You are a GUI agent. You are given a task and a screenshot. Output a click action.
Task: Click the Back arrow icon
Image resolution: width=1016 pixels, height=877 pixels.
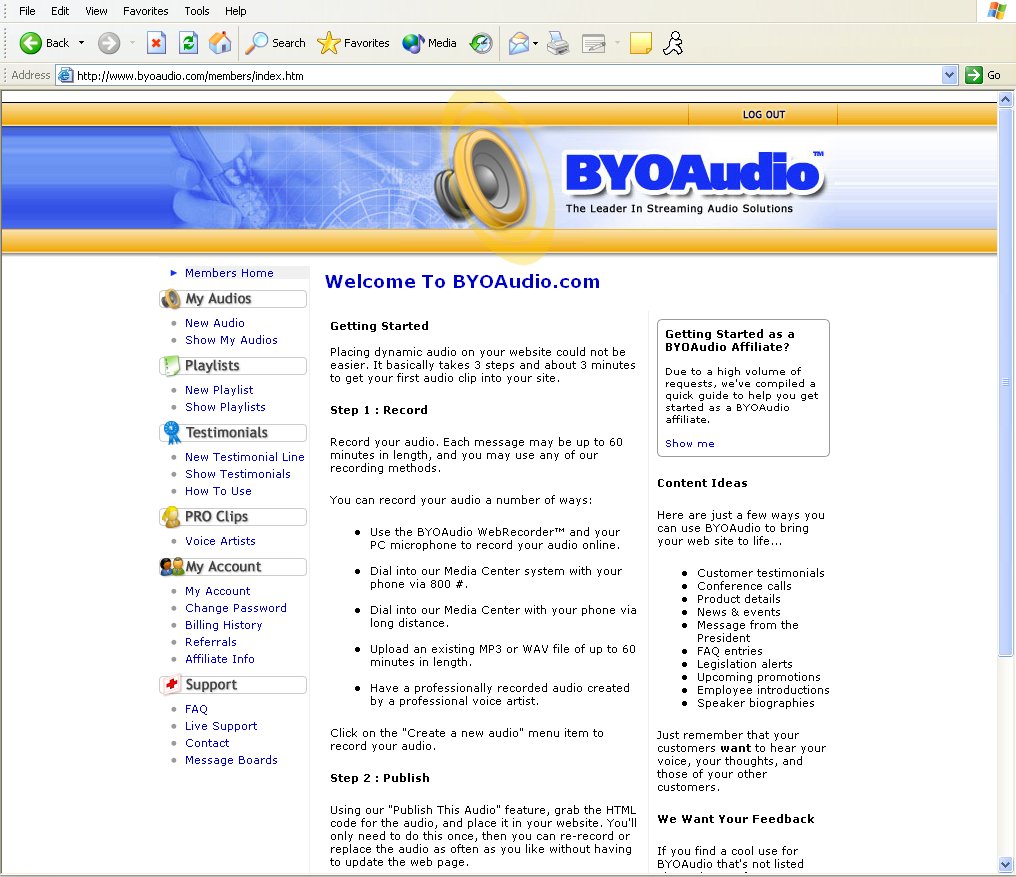(x=30, y=43)
